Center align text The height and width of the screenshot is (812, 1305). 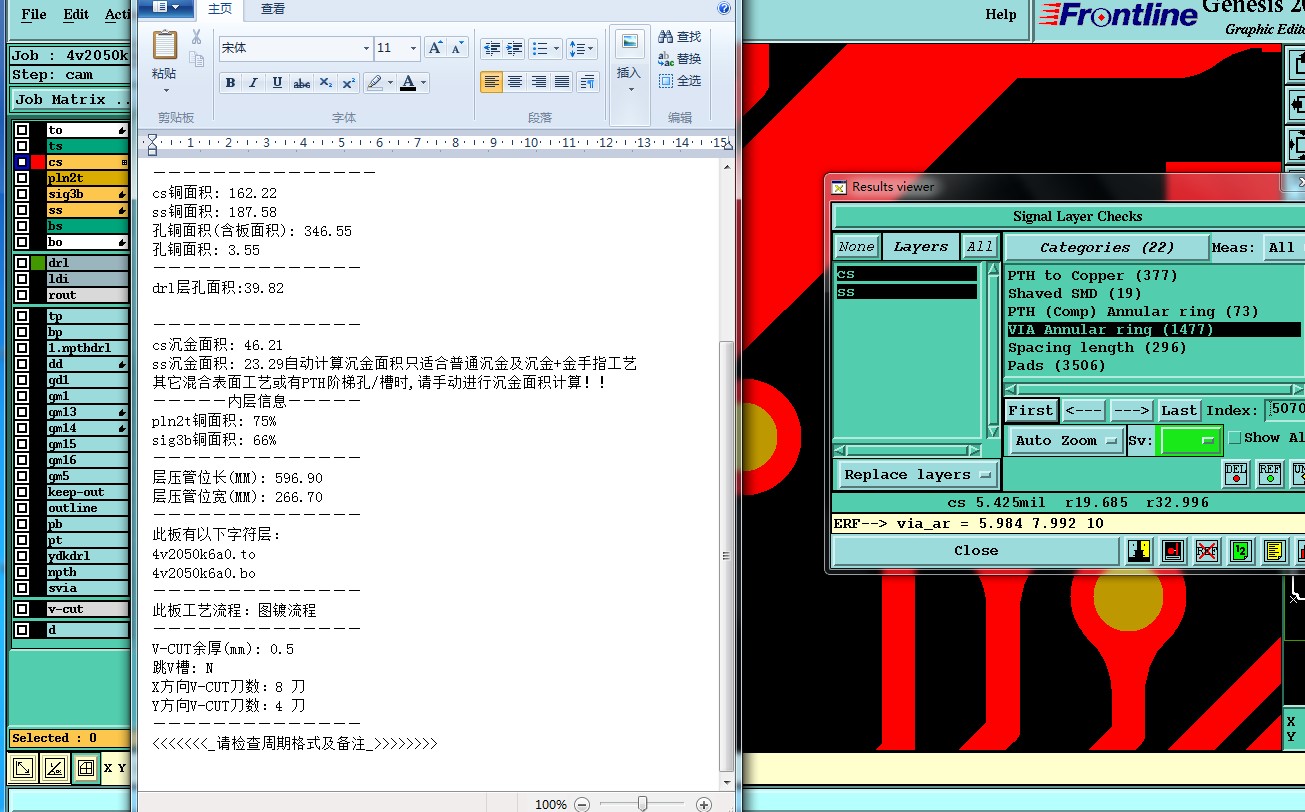pos(515,82)
